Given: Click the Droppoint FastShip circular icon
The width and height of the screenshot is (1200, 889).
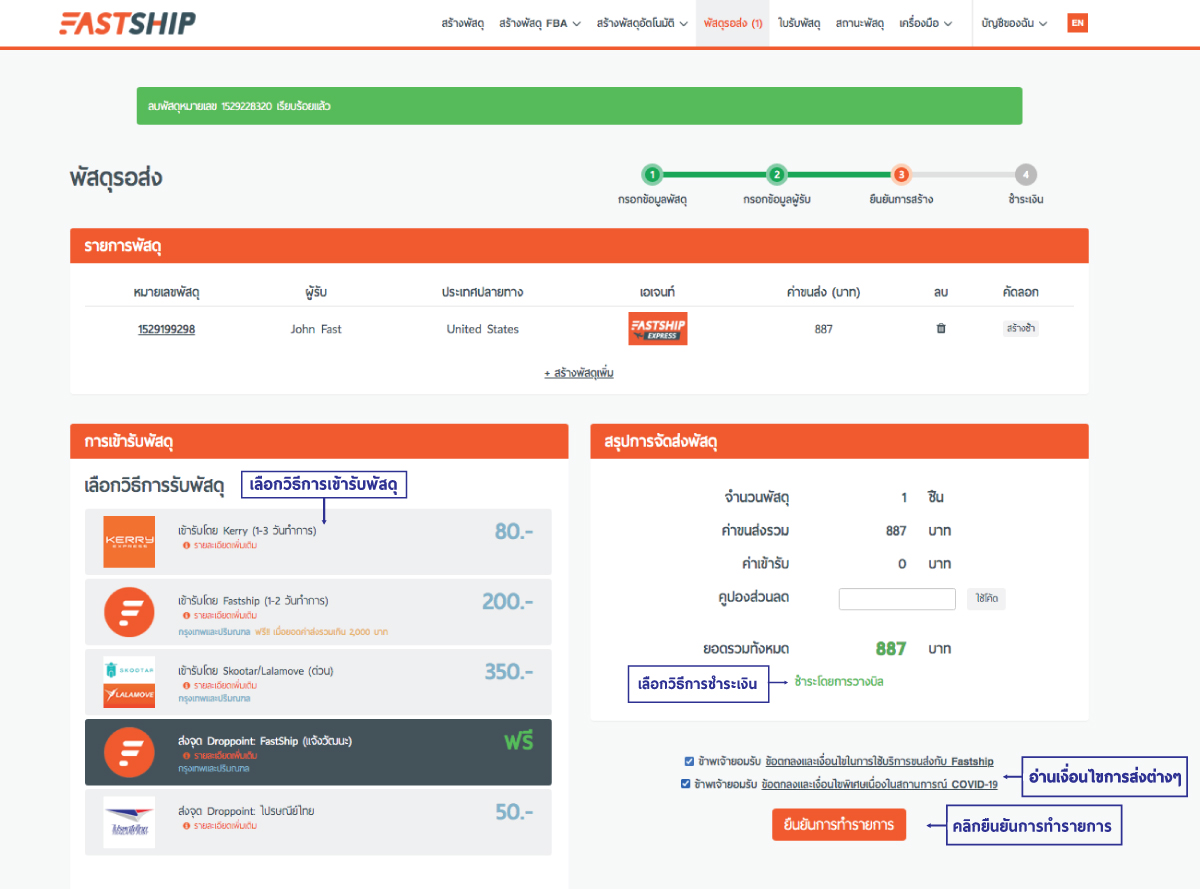Looking at the screenshot, I should click(129, 751).
